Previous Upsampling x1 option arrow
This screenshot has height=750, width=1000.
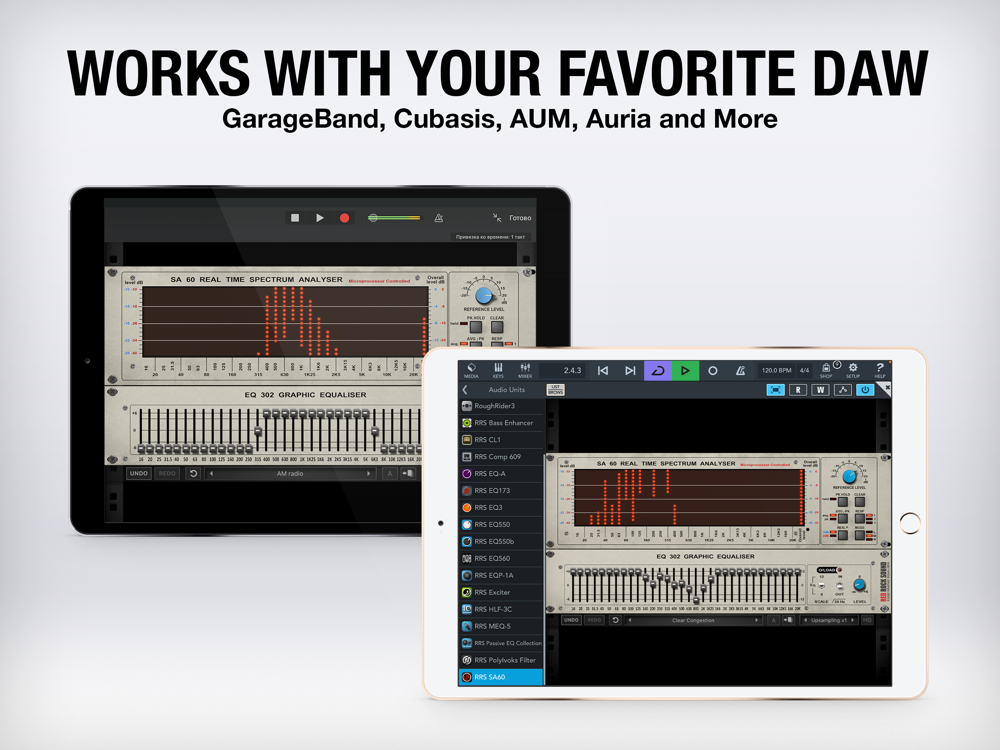(805, 620)
